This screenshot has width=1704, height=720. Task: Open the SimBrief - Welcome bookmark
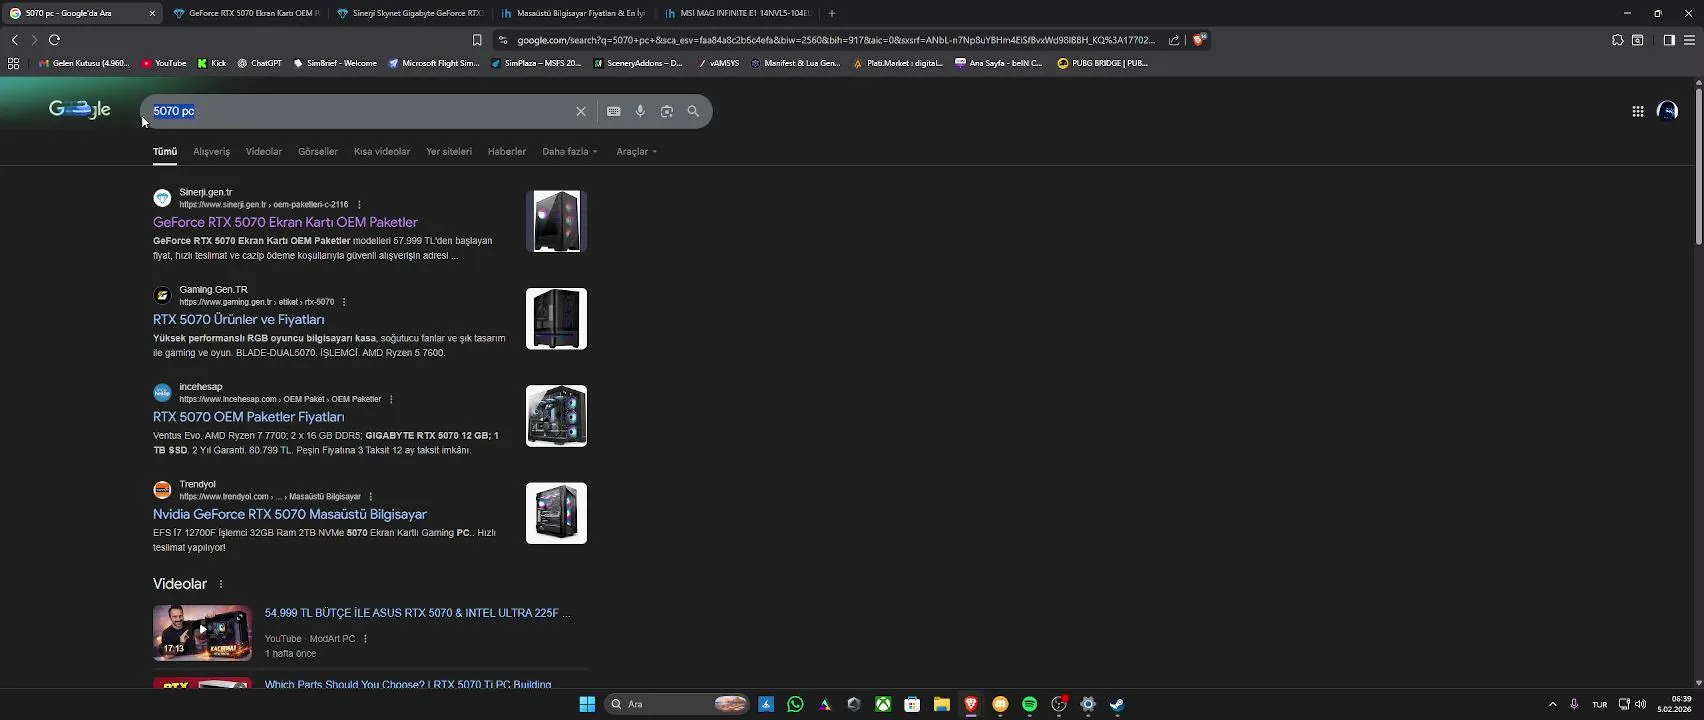coord(335,63)
